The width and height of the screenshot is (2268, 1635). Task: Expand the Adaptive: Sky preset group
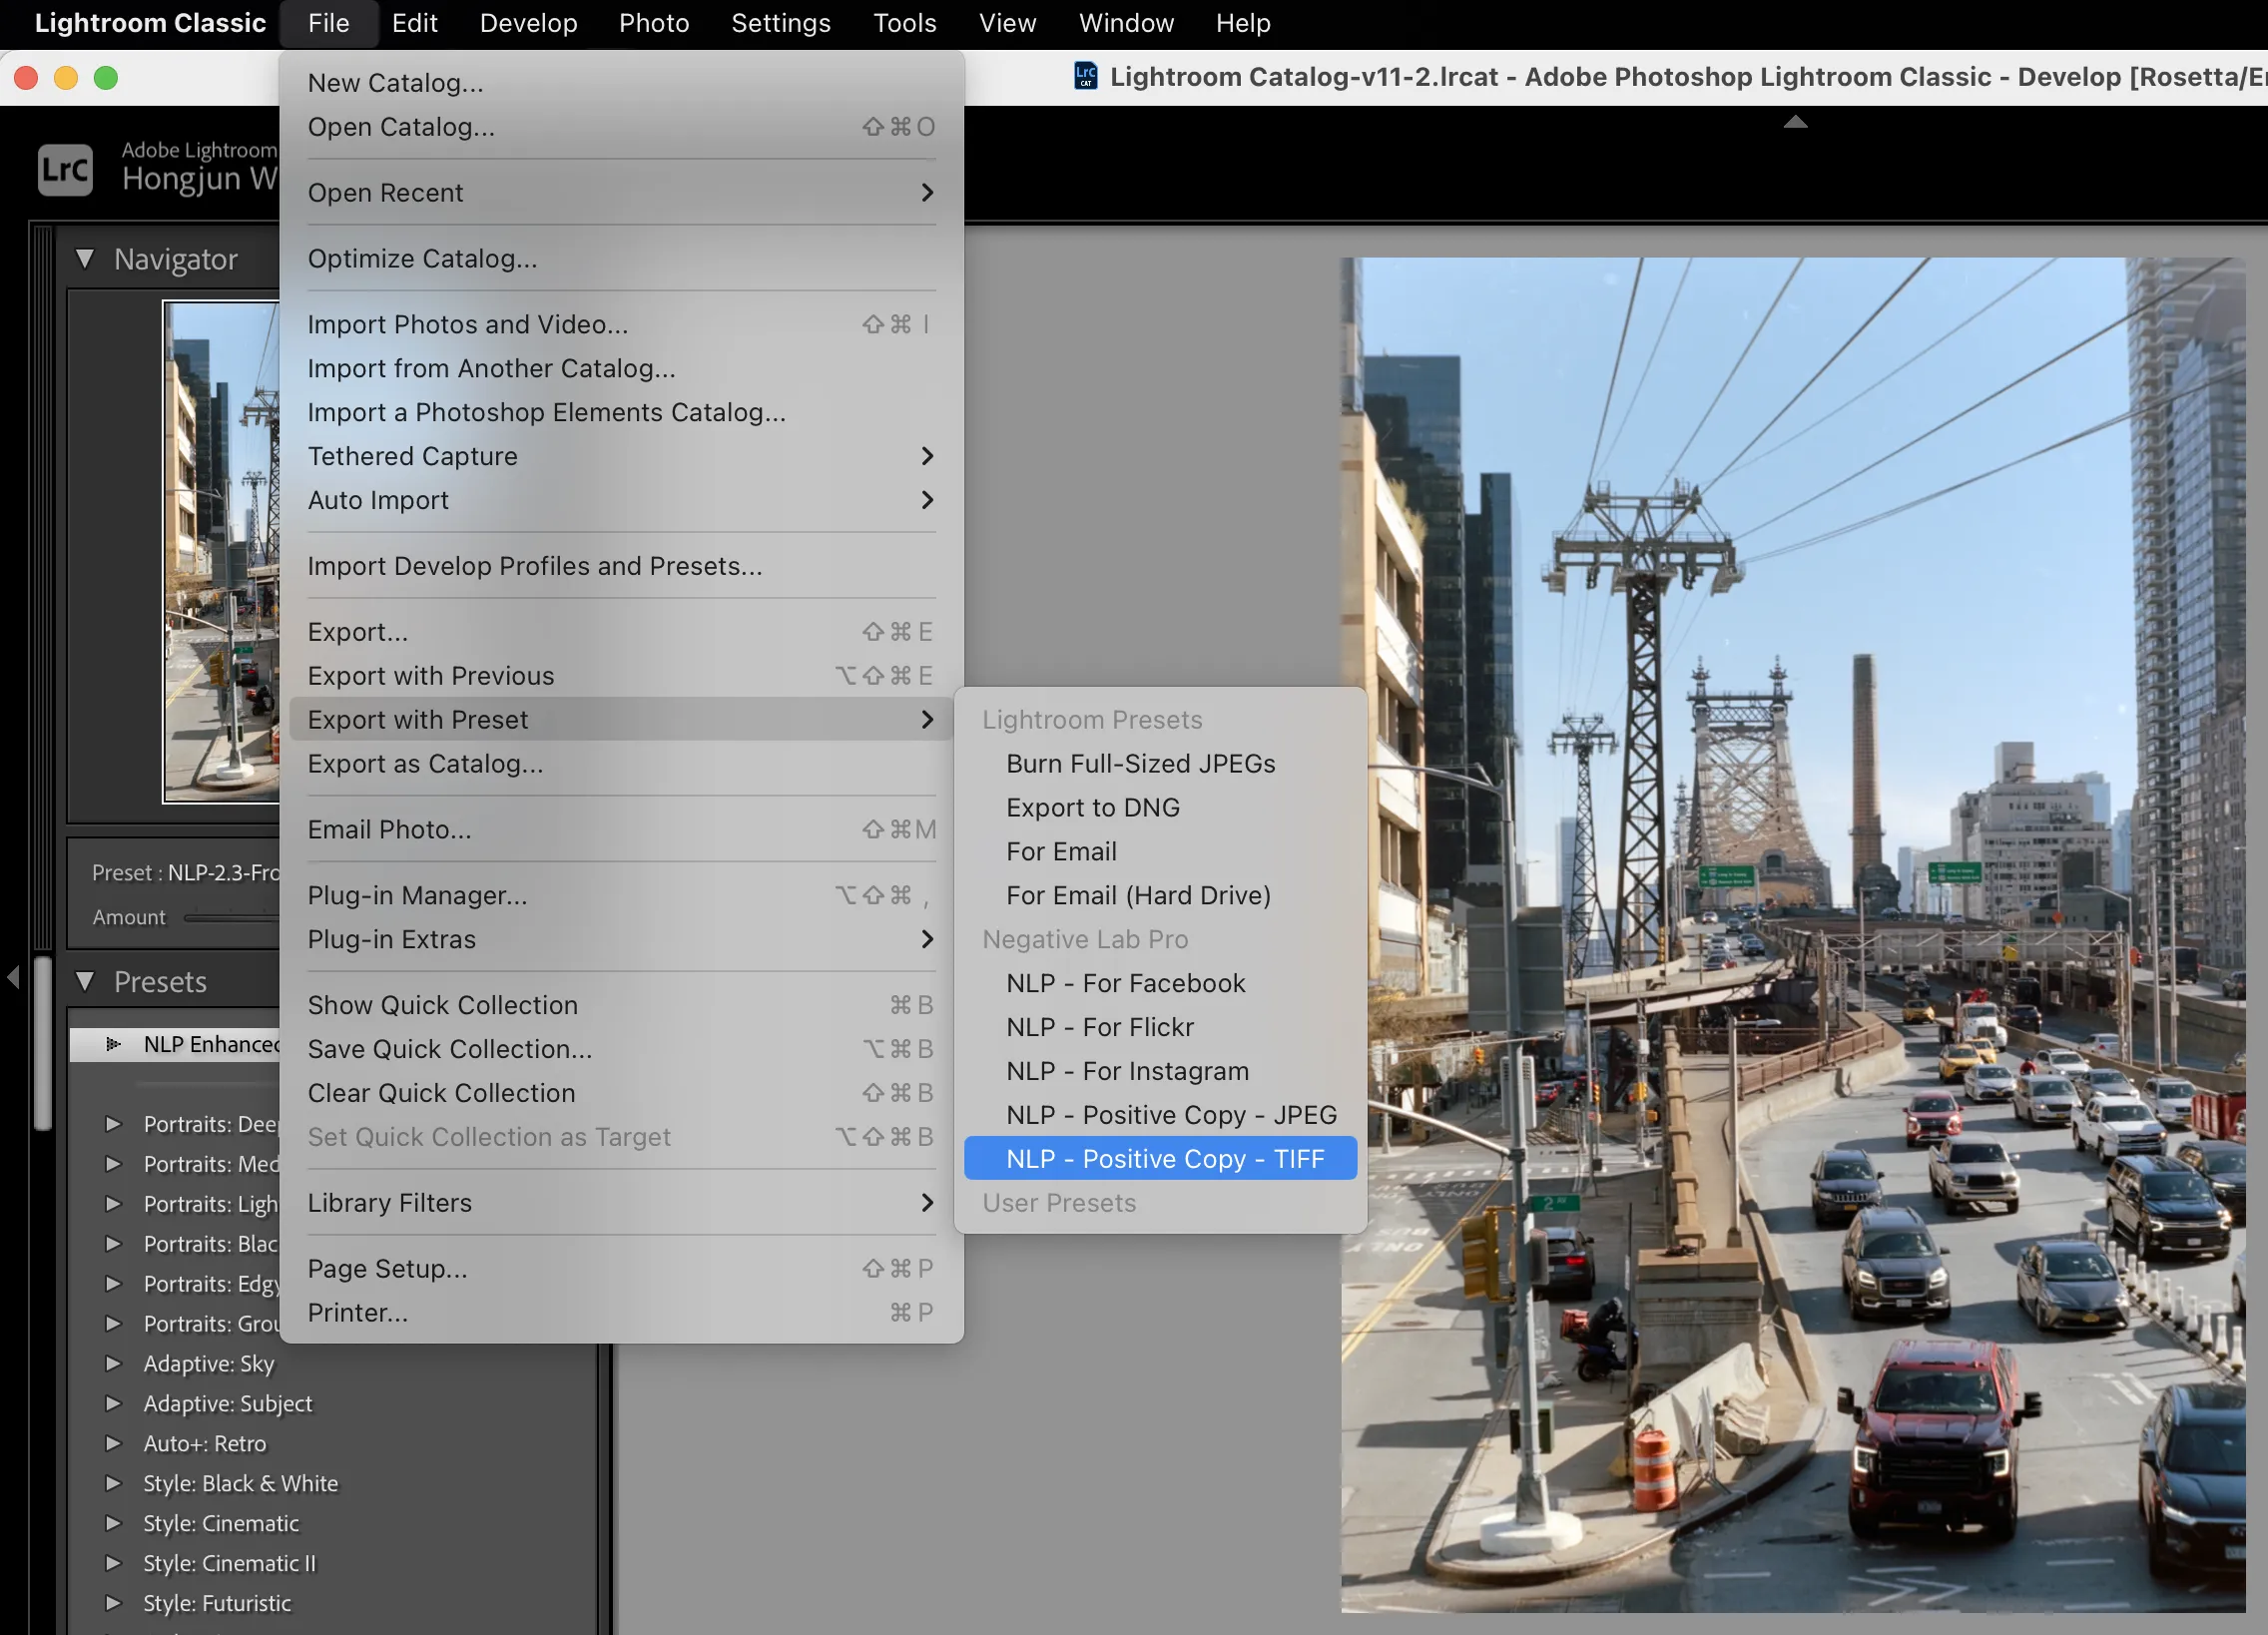(x=113, y=1363)
